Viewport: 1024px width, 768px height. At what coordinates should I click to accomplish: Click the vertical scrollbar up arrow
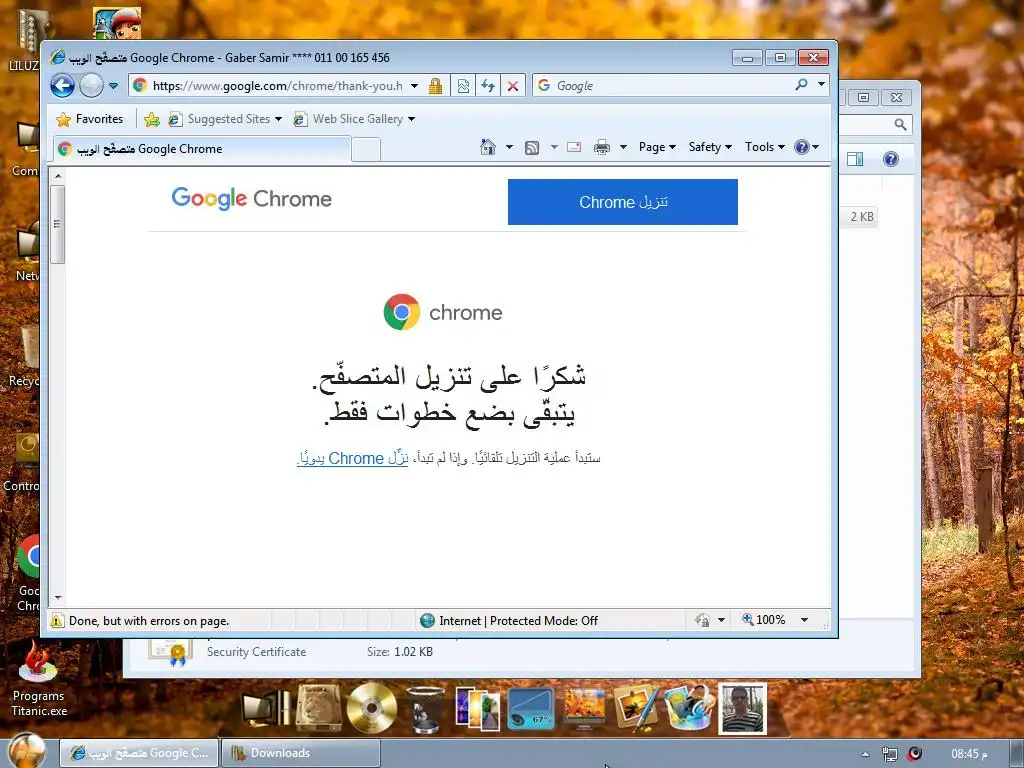[x=58, y=176]
